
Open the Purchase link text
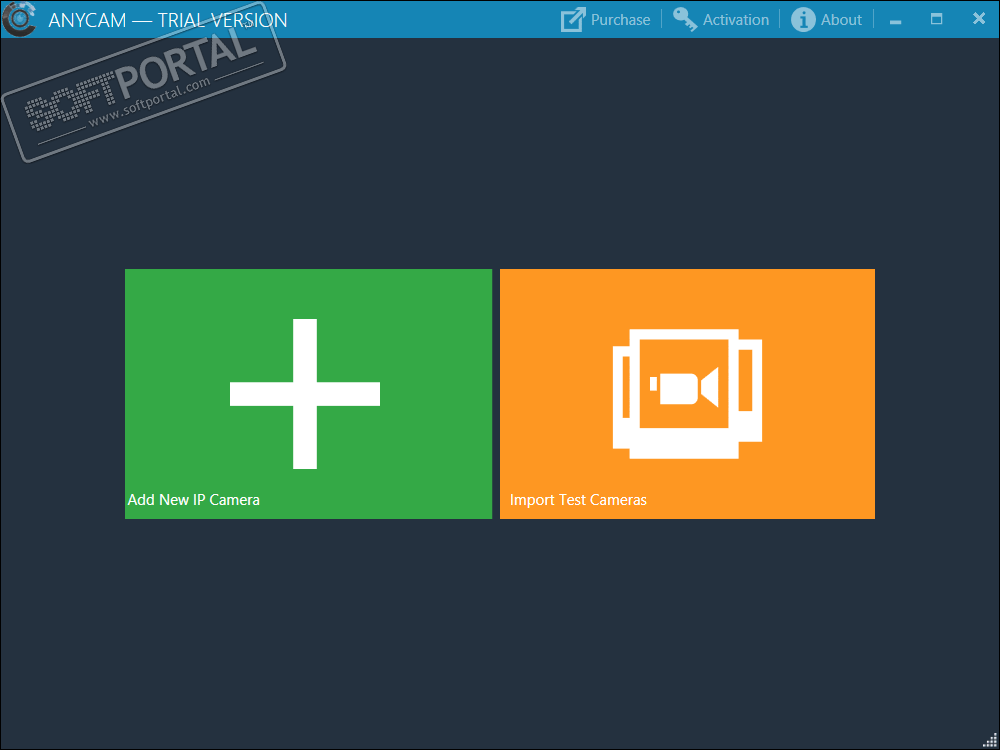click(x=621, y=20)
